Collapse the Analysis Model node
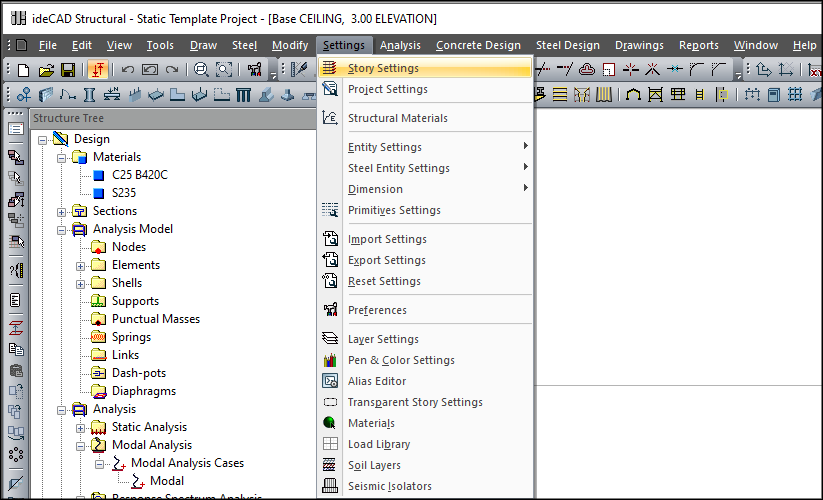The width and height of the screenshot is (823, 500). click(x=63, y=229)
